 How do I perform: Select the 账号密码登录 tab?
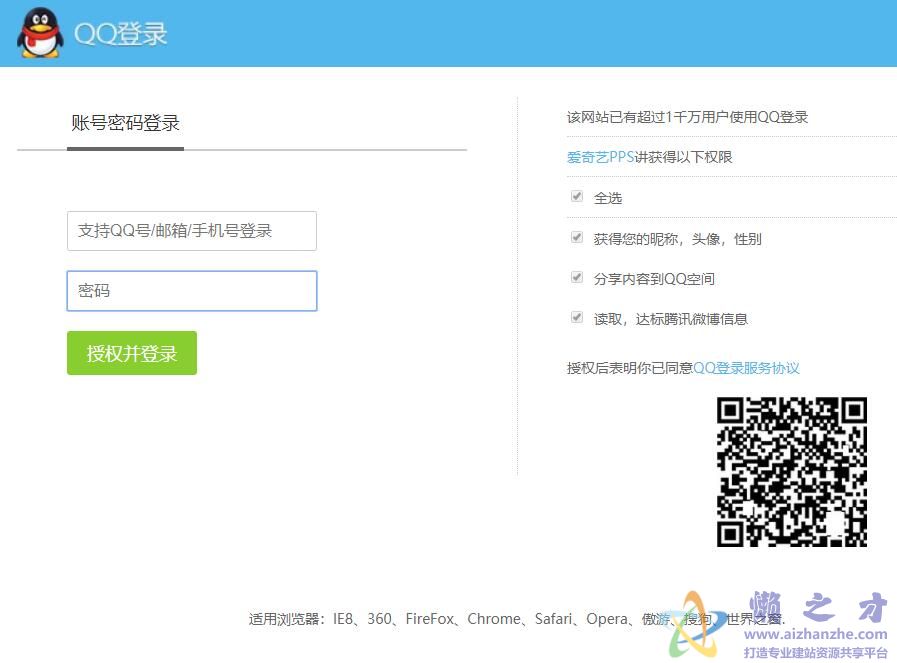point(125,123)
